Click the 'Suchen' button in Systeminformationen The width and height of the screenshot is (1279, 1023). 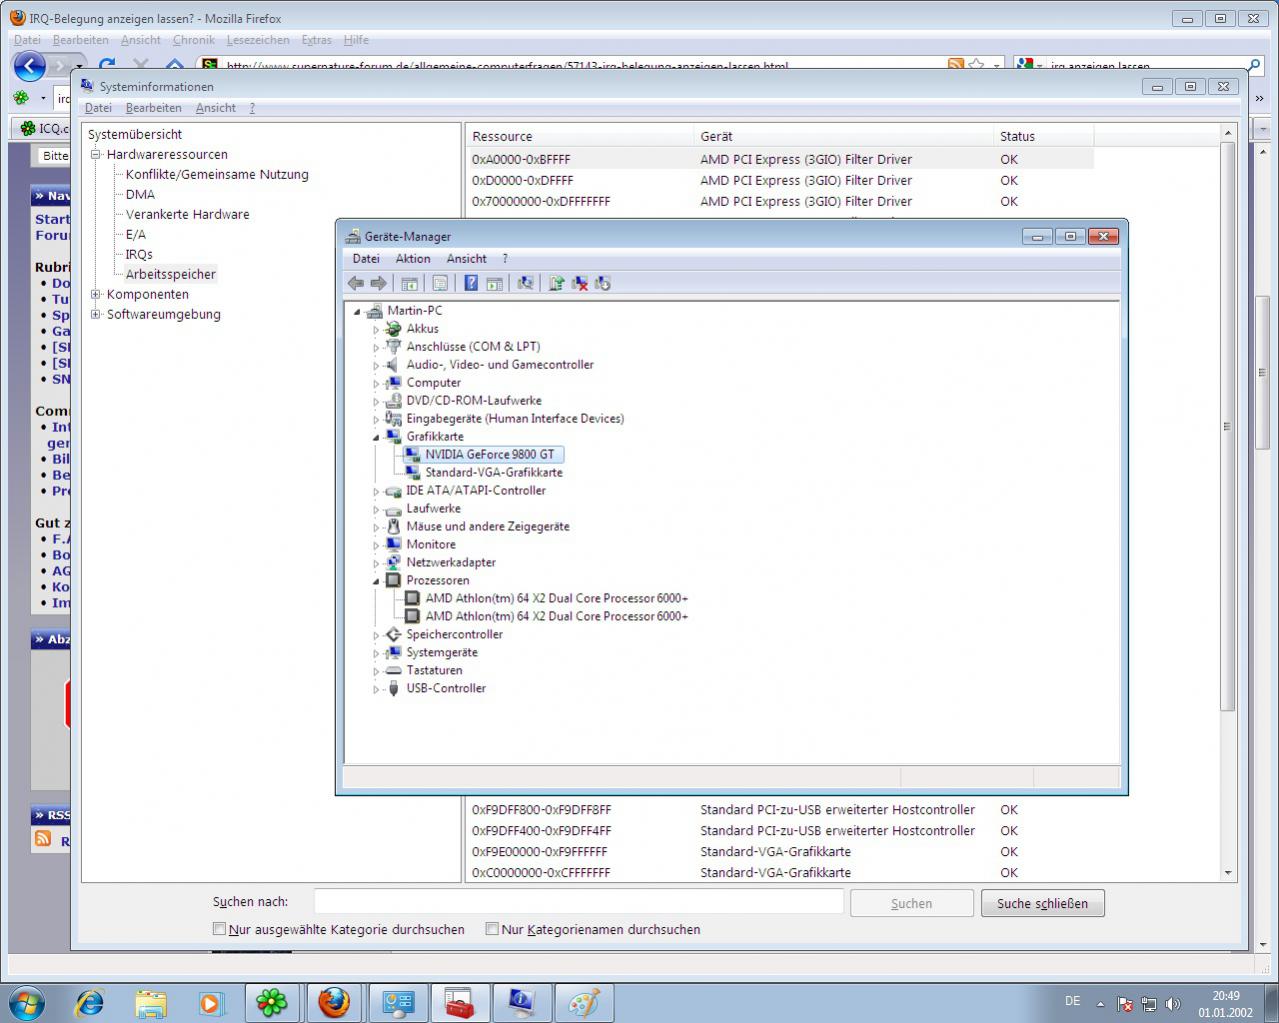(x=911, y=903)
